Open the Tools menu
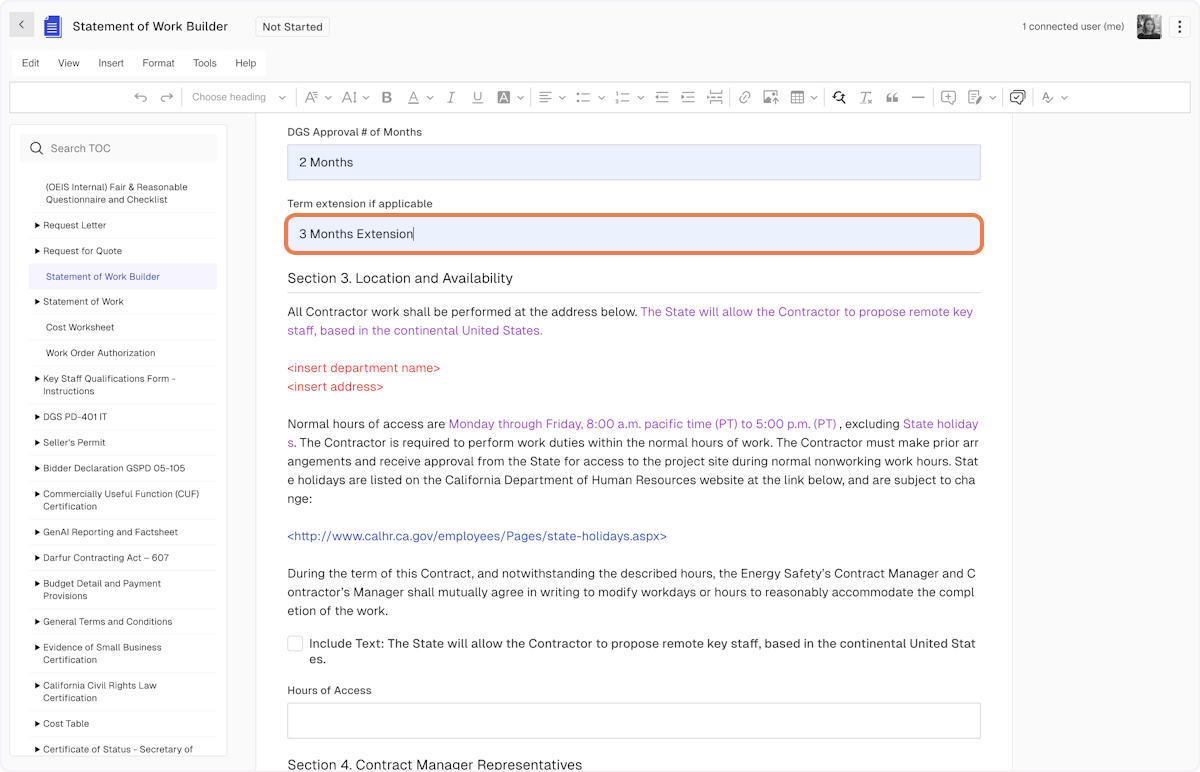 pos(205,63)
